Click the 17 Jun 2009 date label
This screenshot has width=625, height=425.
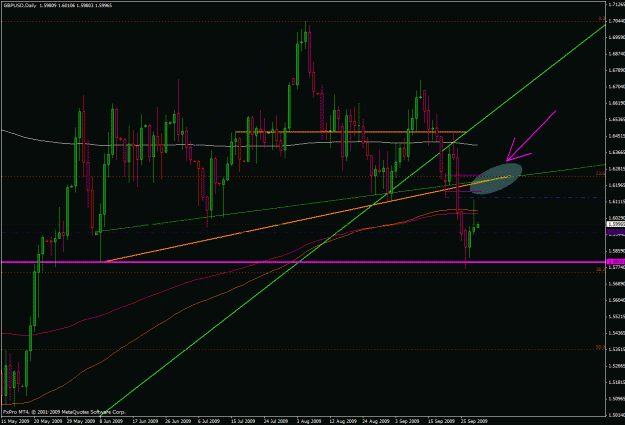pos(145,421)
